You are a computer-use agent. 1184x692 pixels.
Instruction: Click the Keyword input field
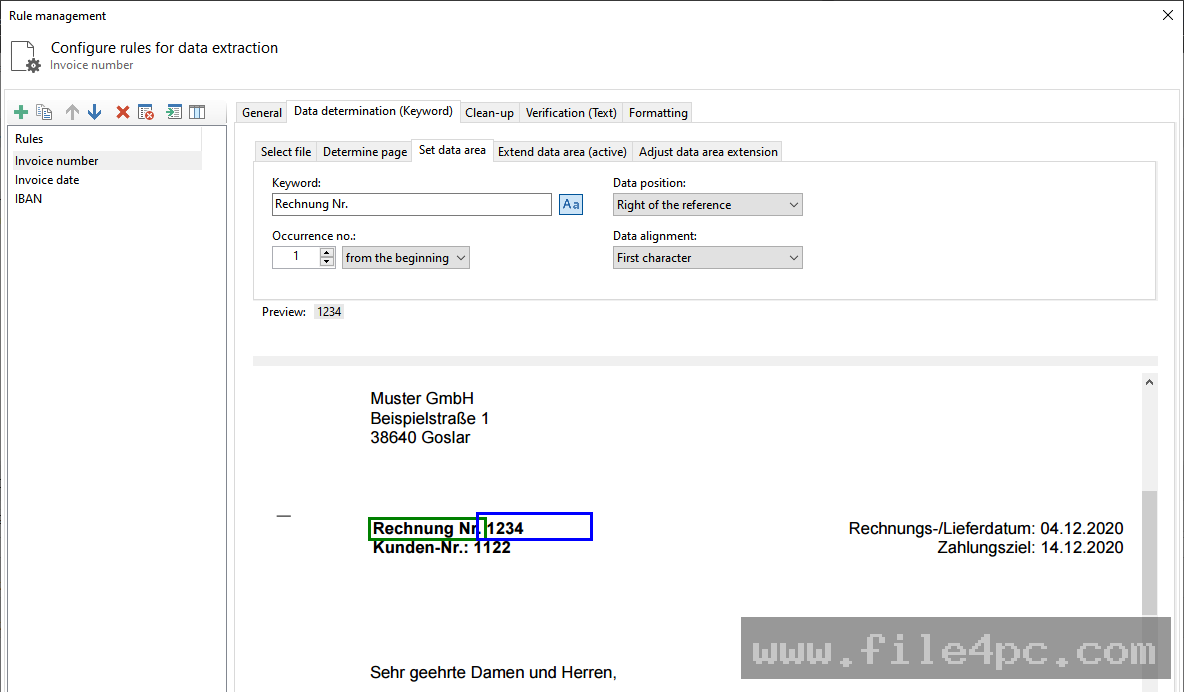tap(412, 205)
